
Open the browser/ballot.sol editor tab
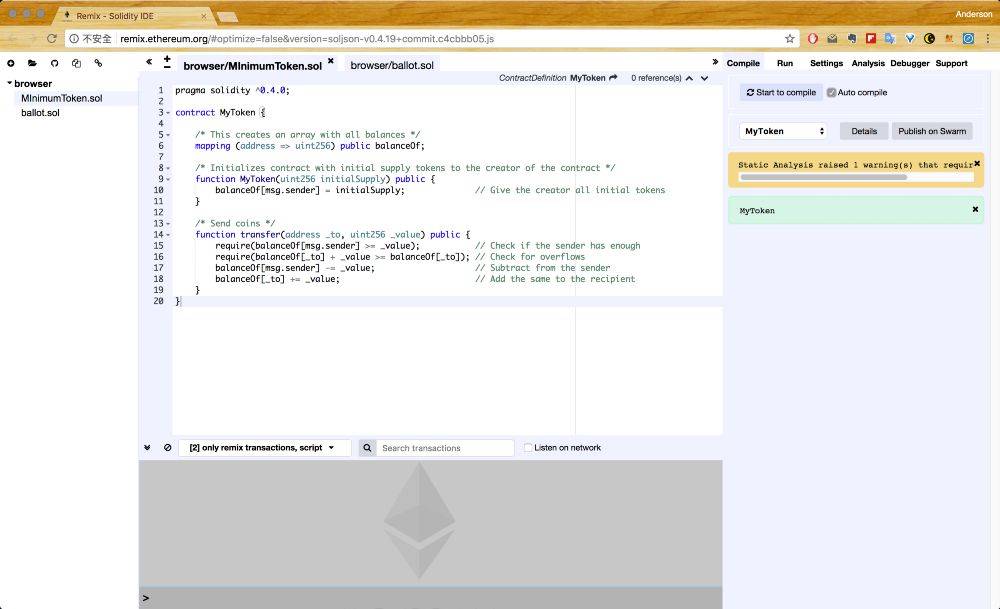392,65
